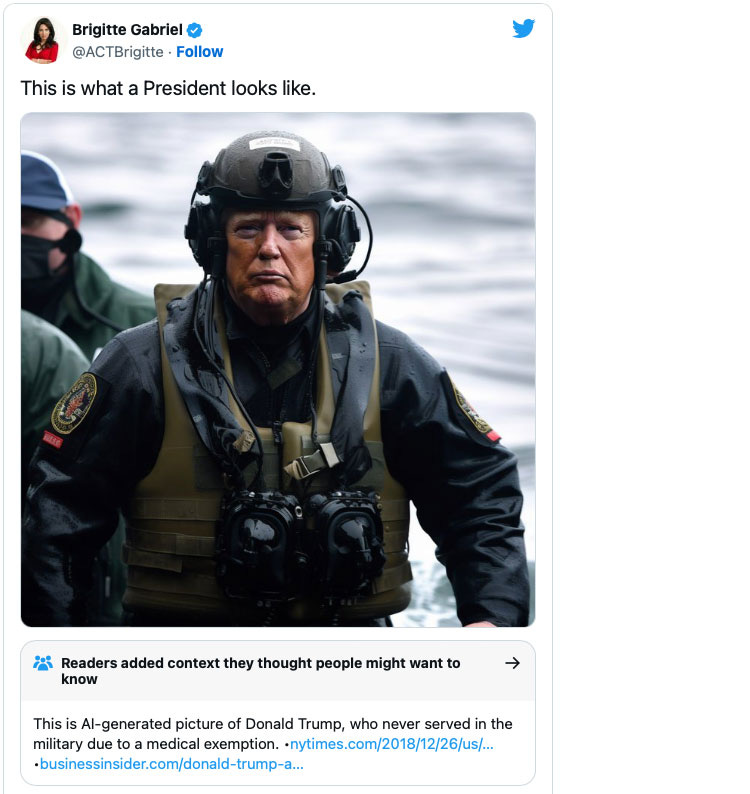This screenshot has width=750, height=794.
Task: Click the blue Twitter bird logo
Action: pyautogui.click(x=523, y=28)
